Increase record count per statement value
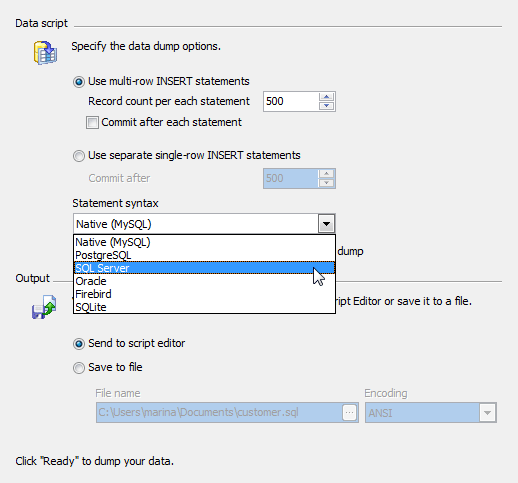The height and width of the screenshot is (483, 518). pyautogui.click(x=326, y=97)
